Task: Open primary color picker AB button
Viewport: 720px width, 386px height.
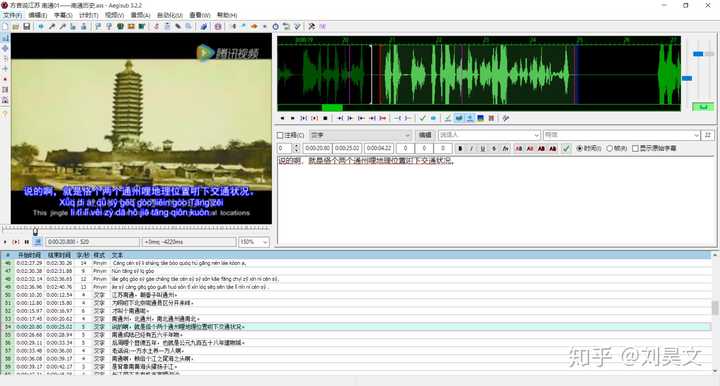Action: (518, 148)
